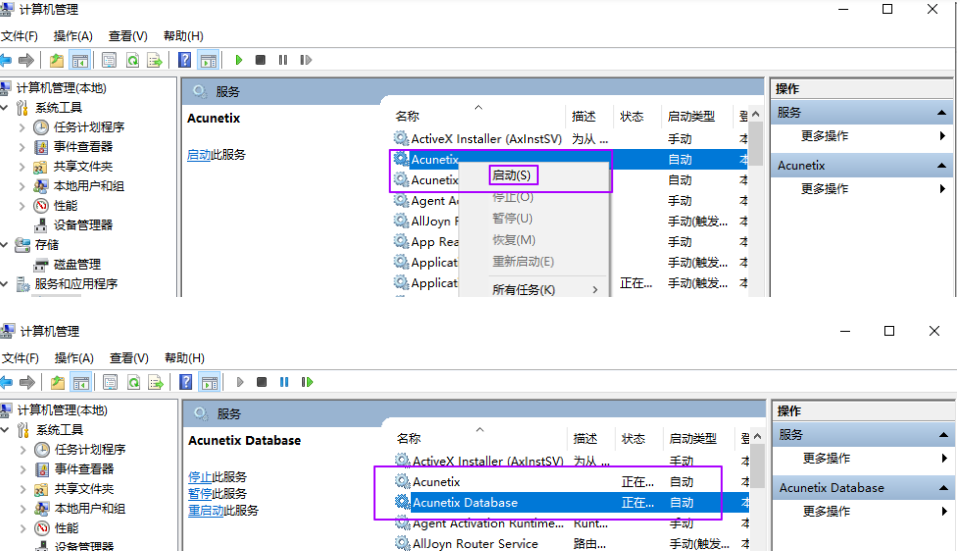Sort by 名称 column in upper window

point(407,116)
